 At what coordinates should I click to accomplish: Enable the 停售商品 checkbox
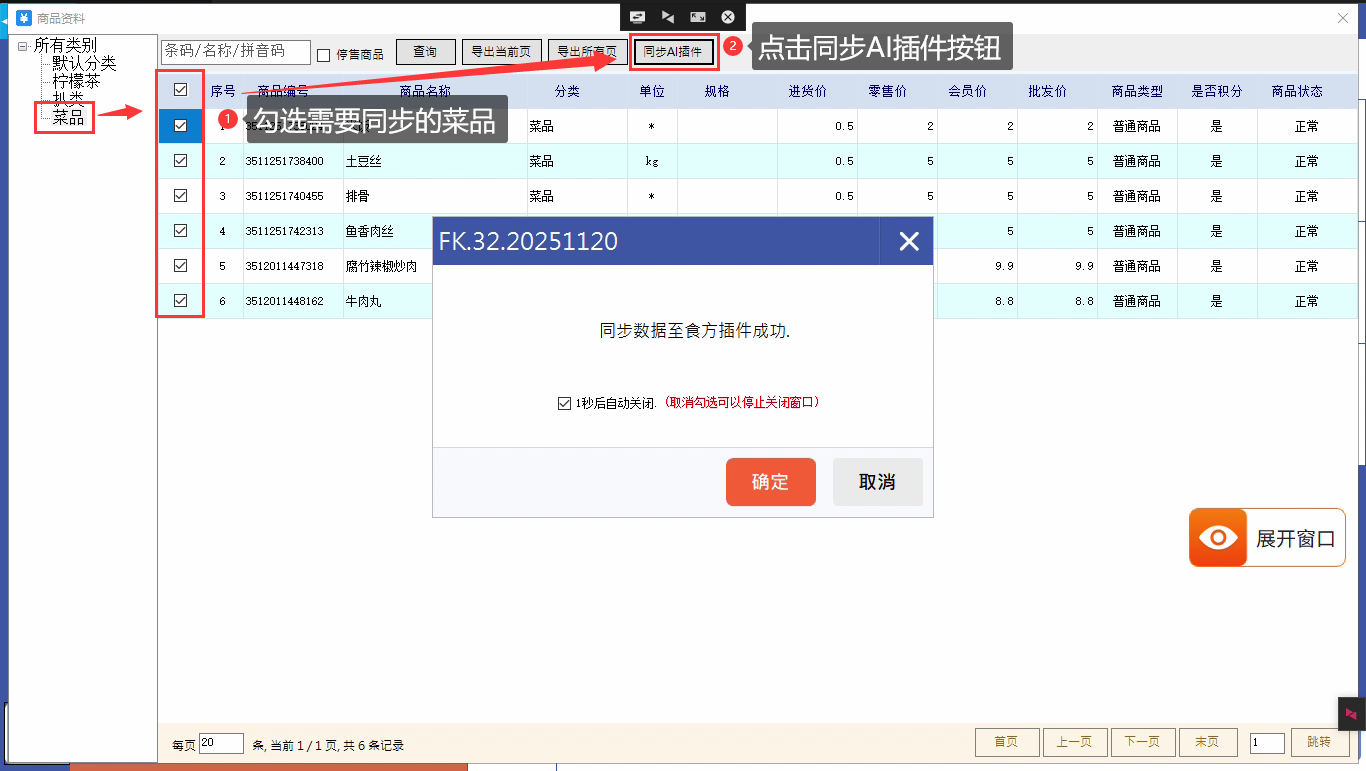tap(324, 55)
